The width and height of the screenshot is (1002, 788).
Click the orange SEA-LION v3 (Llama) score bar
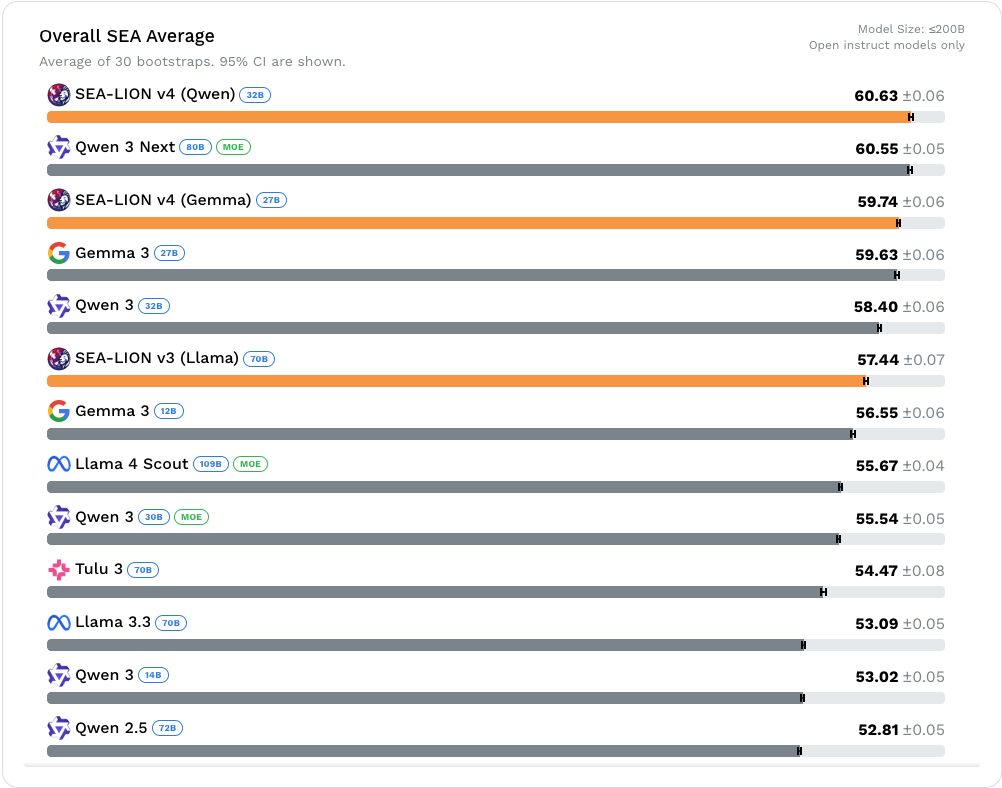point(455,381)
